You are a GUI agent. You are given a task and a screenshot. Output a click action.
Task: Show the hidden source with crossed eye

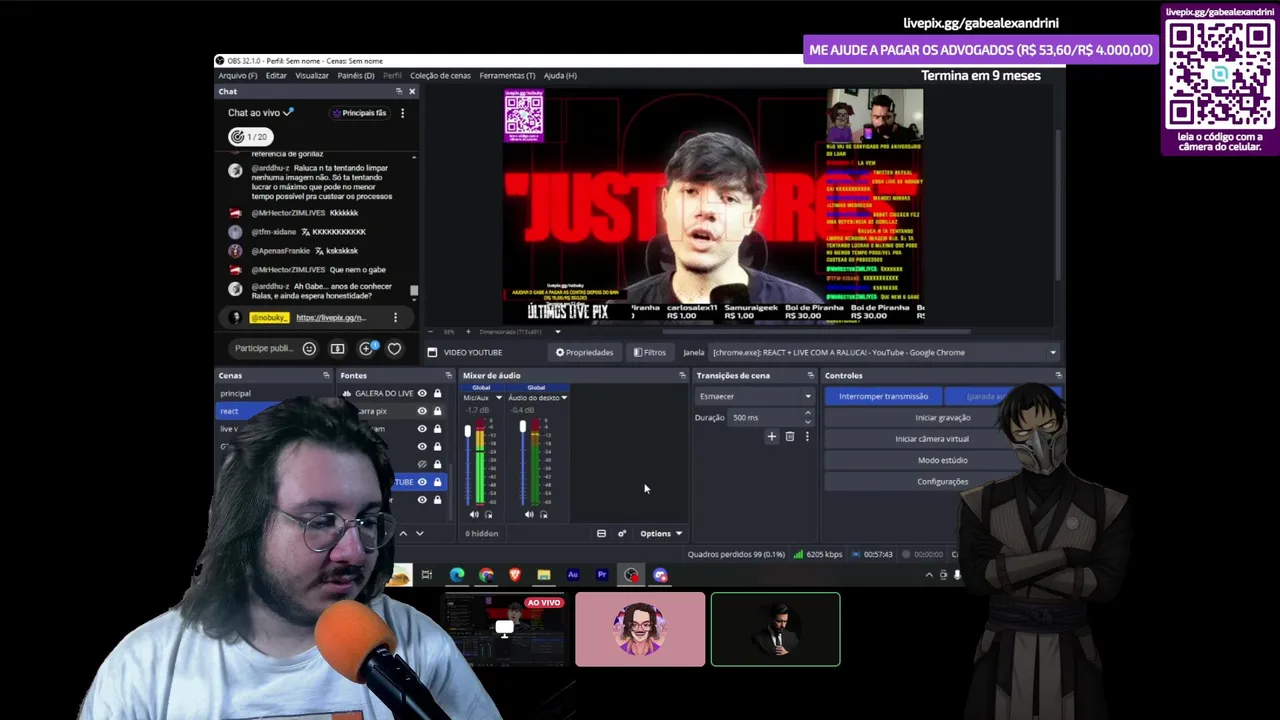(x=422, y=464)
